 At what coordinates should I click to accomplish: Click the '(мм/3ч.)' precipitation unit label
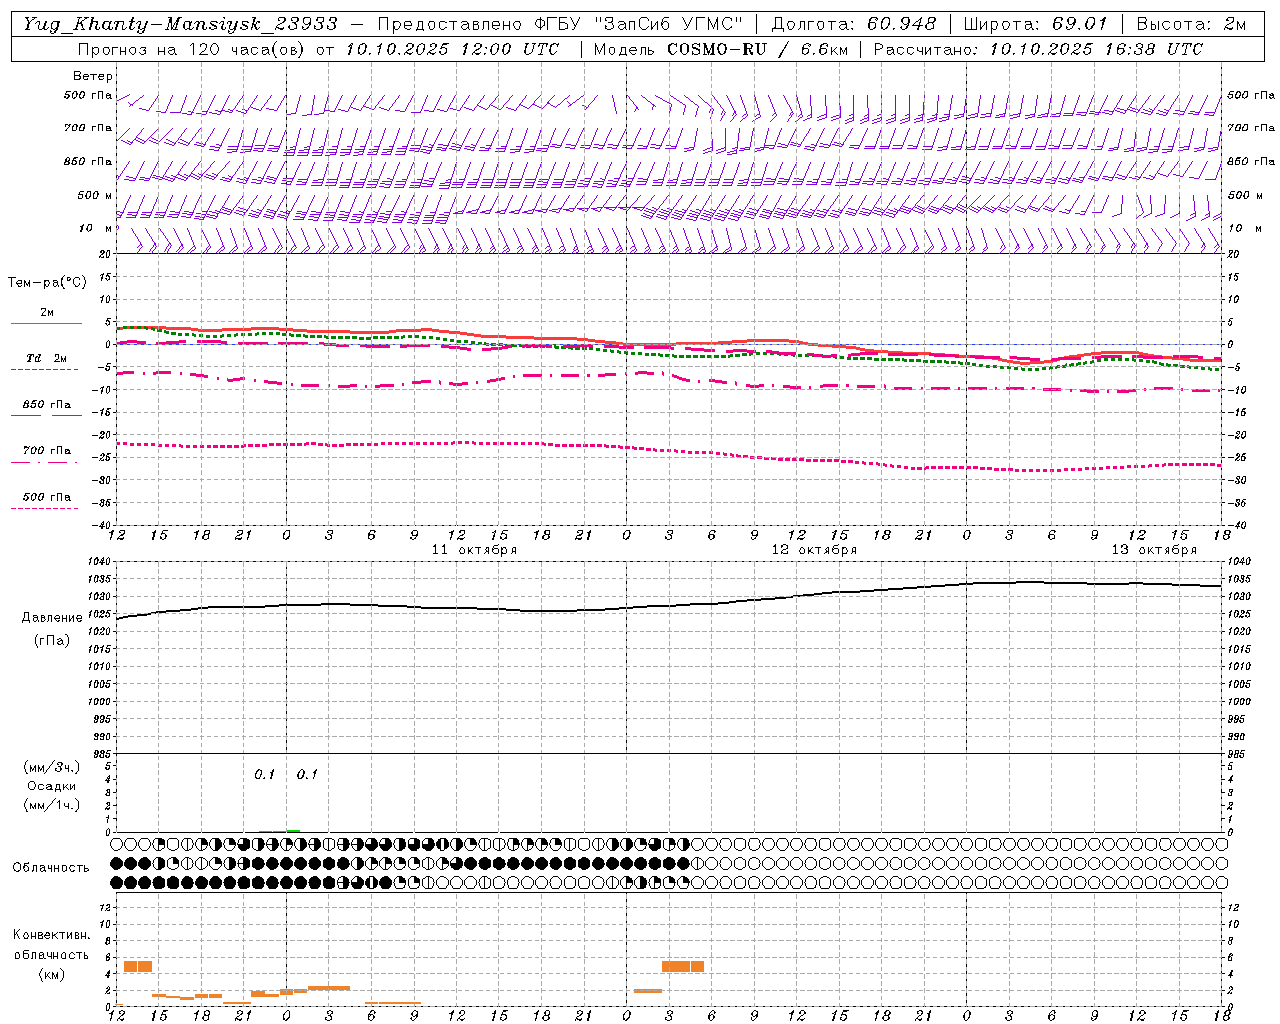click(x=52, y=767)
